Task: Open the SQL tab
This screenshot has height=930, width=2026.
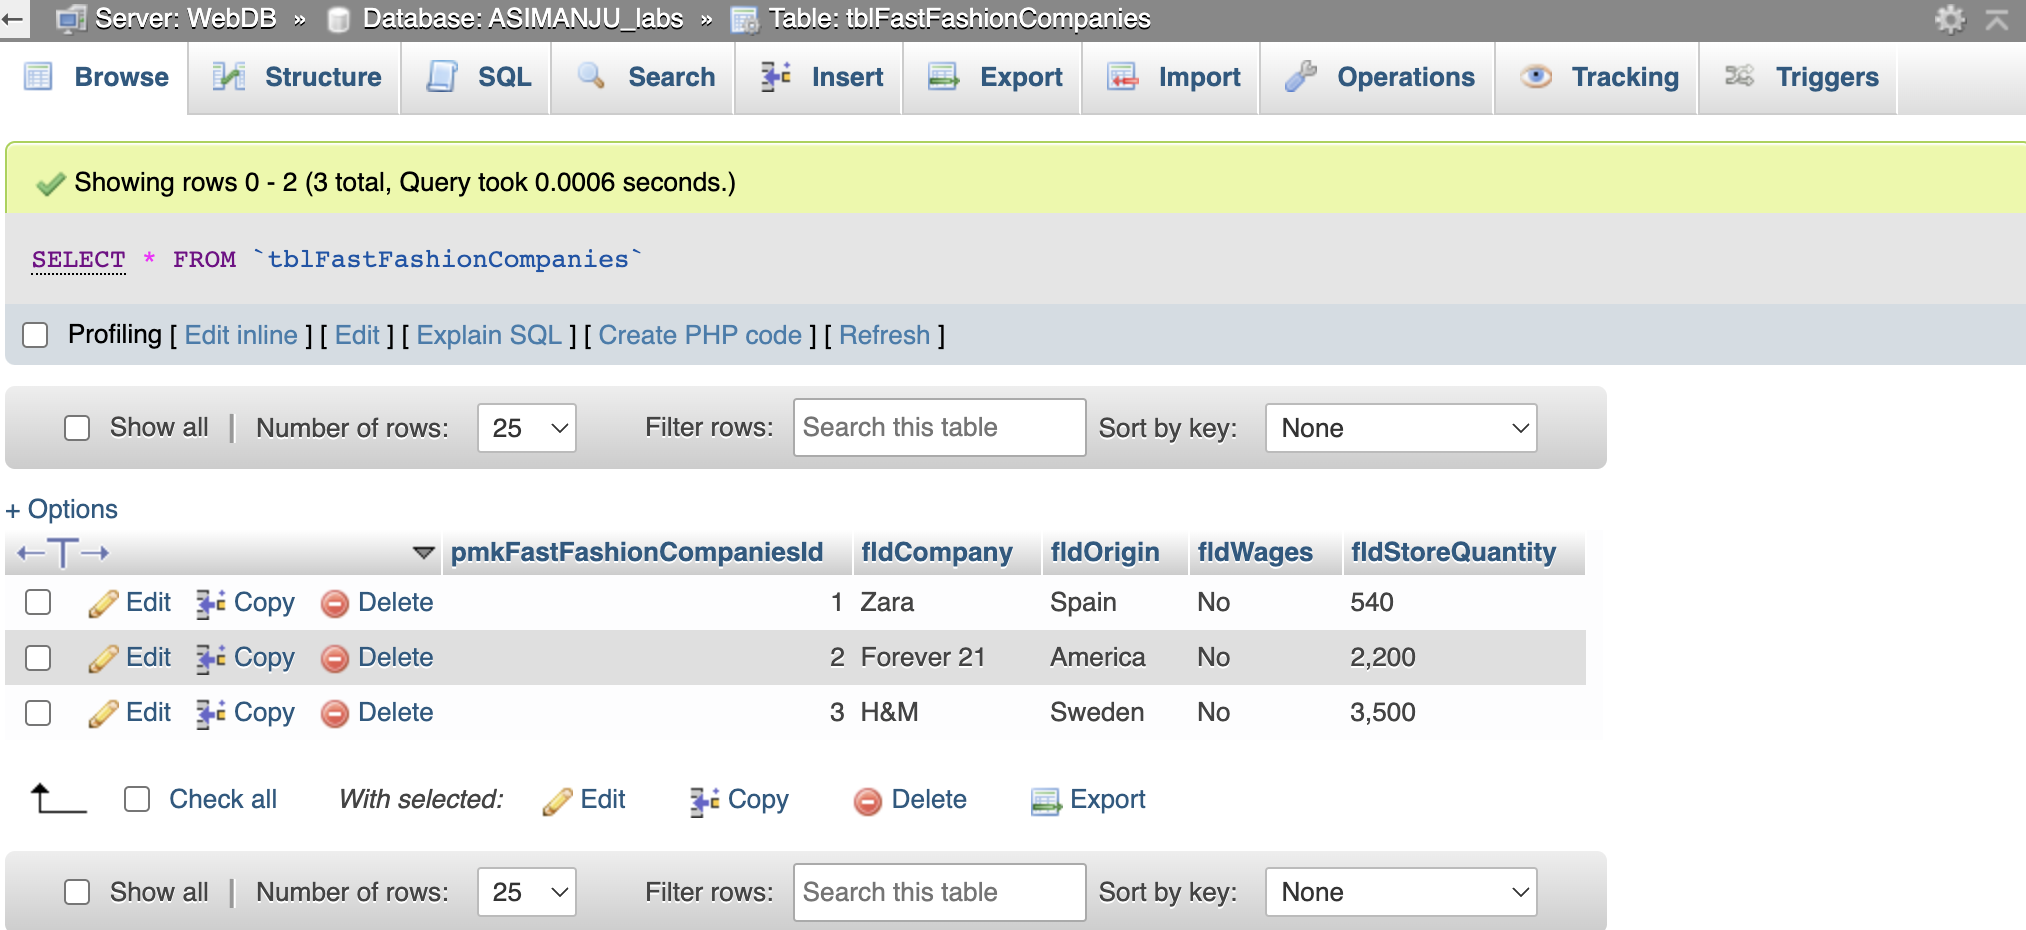Action: [476, 77]
